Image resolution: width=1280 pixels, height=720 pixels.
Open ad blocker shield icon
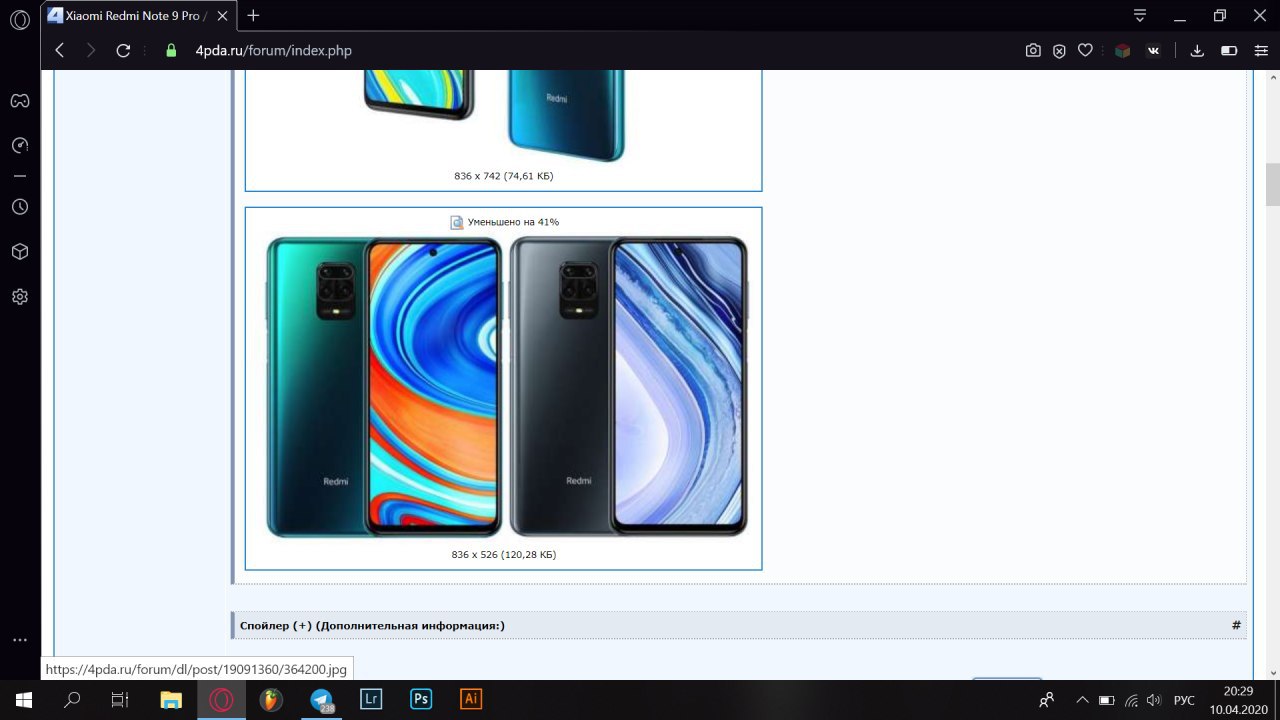coord(1059,50)
